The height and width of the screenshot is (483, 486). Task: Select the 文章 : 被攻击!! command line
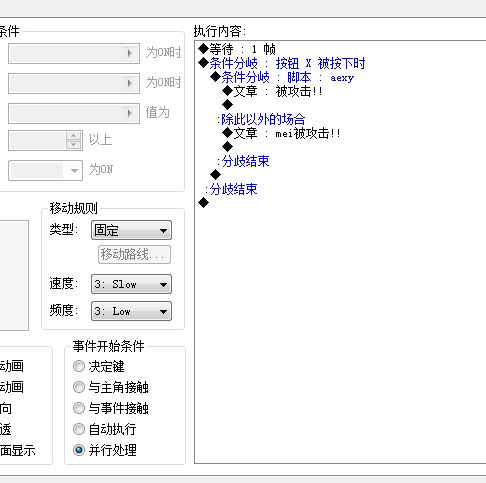tap(272, 91)
